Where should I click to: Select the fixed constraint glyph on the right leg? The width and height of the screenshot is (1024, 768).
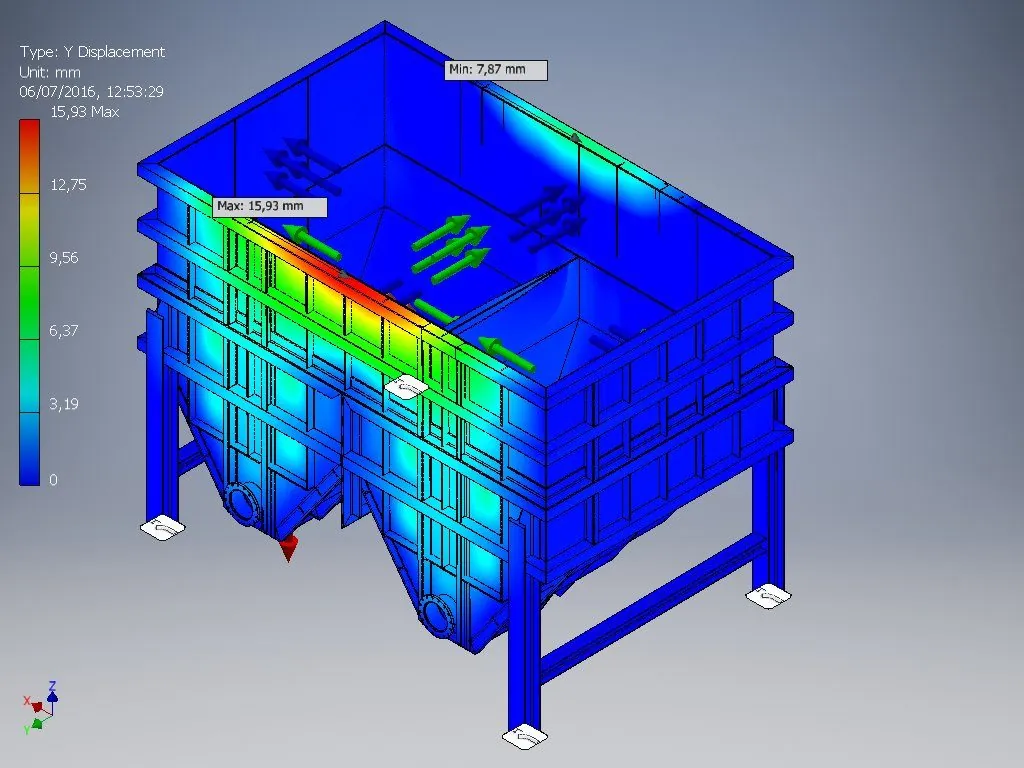pyautogui.click(x=768, y=596)
